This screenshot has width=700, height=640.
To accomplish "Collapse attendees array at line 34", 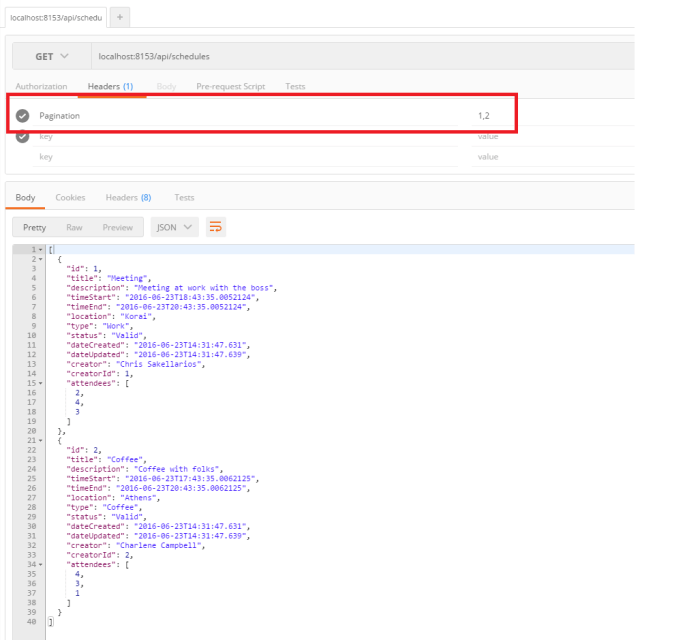I will coord(41,565).
